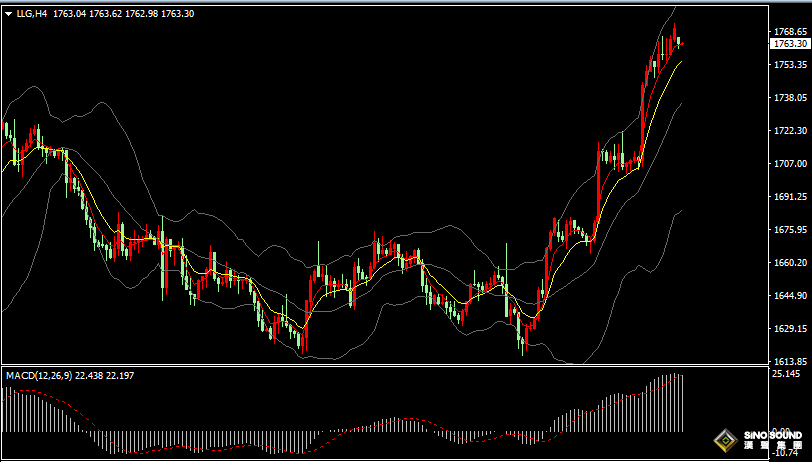
Task: Click the 1753.35 price axis label
Action: click(x=790, y=65)
